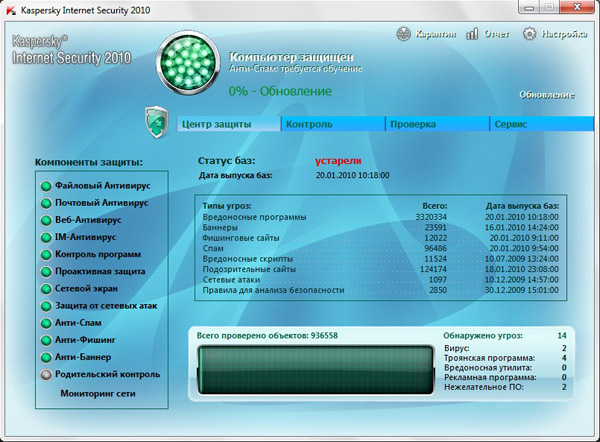Viewport: 600px width, 442px height.
Task: Click Анти-Спам: требуется обучение message
Action: tap(295, 69)
